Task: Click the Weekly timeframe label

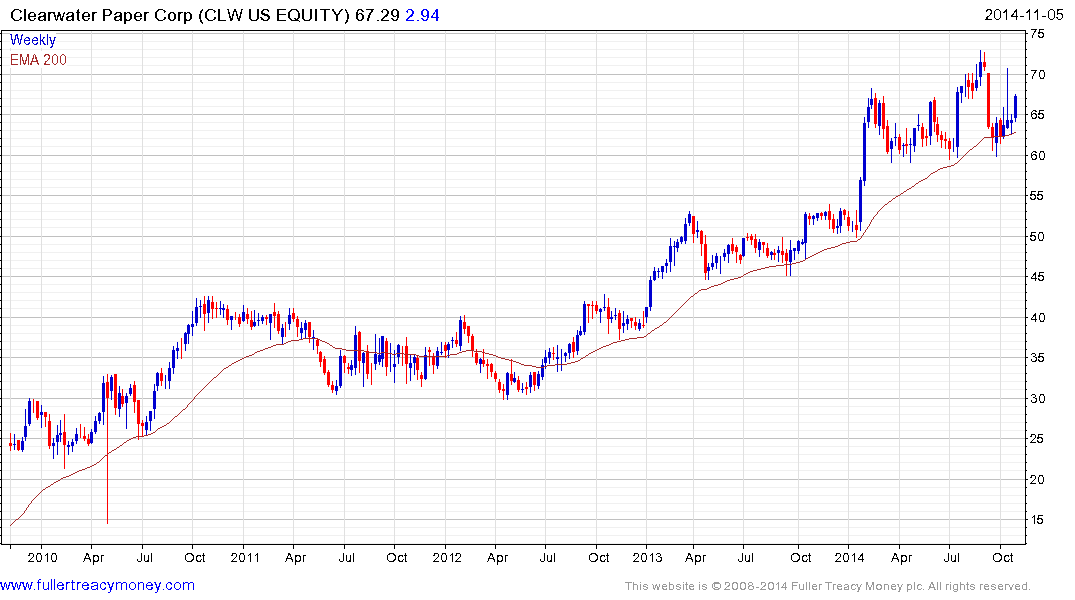Action: point(33,41)
